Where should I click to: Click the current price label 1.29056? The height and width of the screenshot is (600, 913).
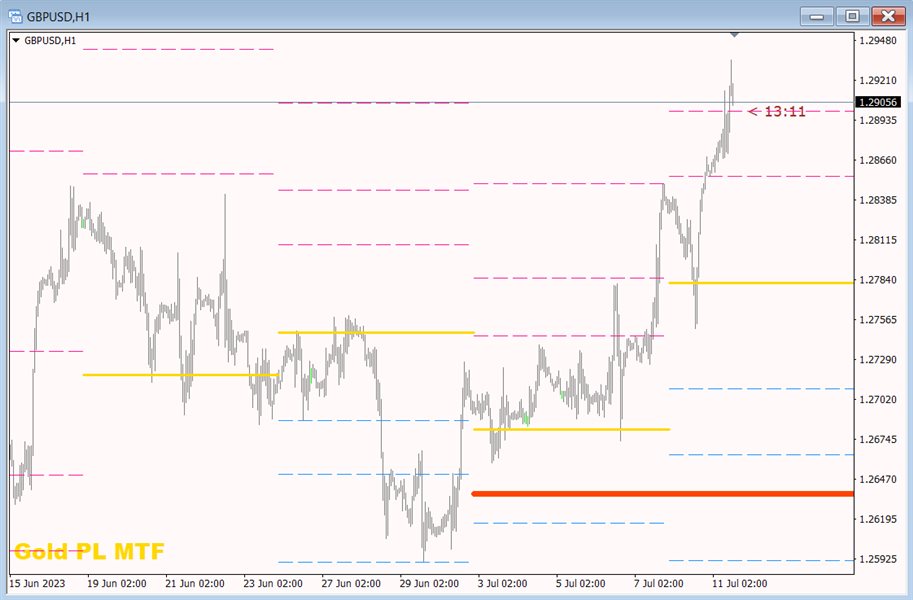pos(879,102)
